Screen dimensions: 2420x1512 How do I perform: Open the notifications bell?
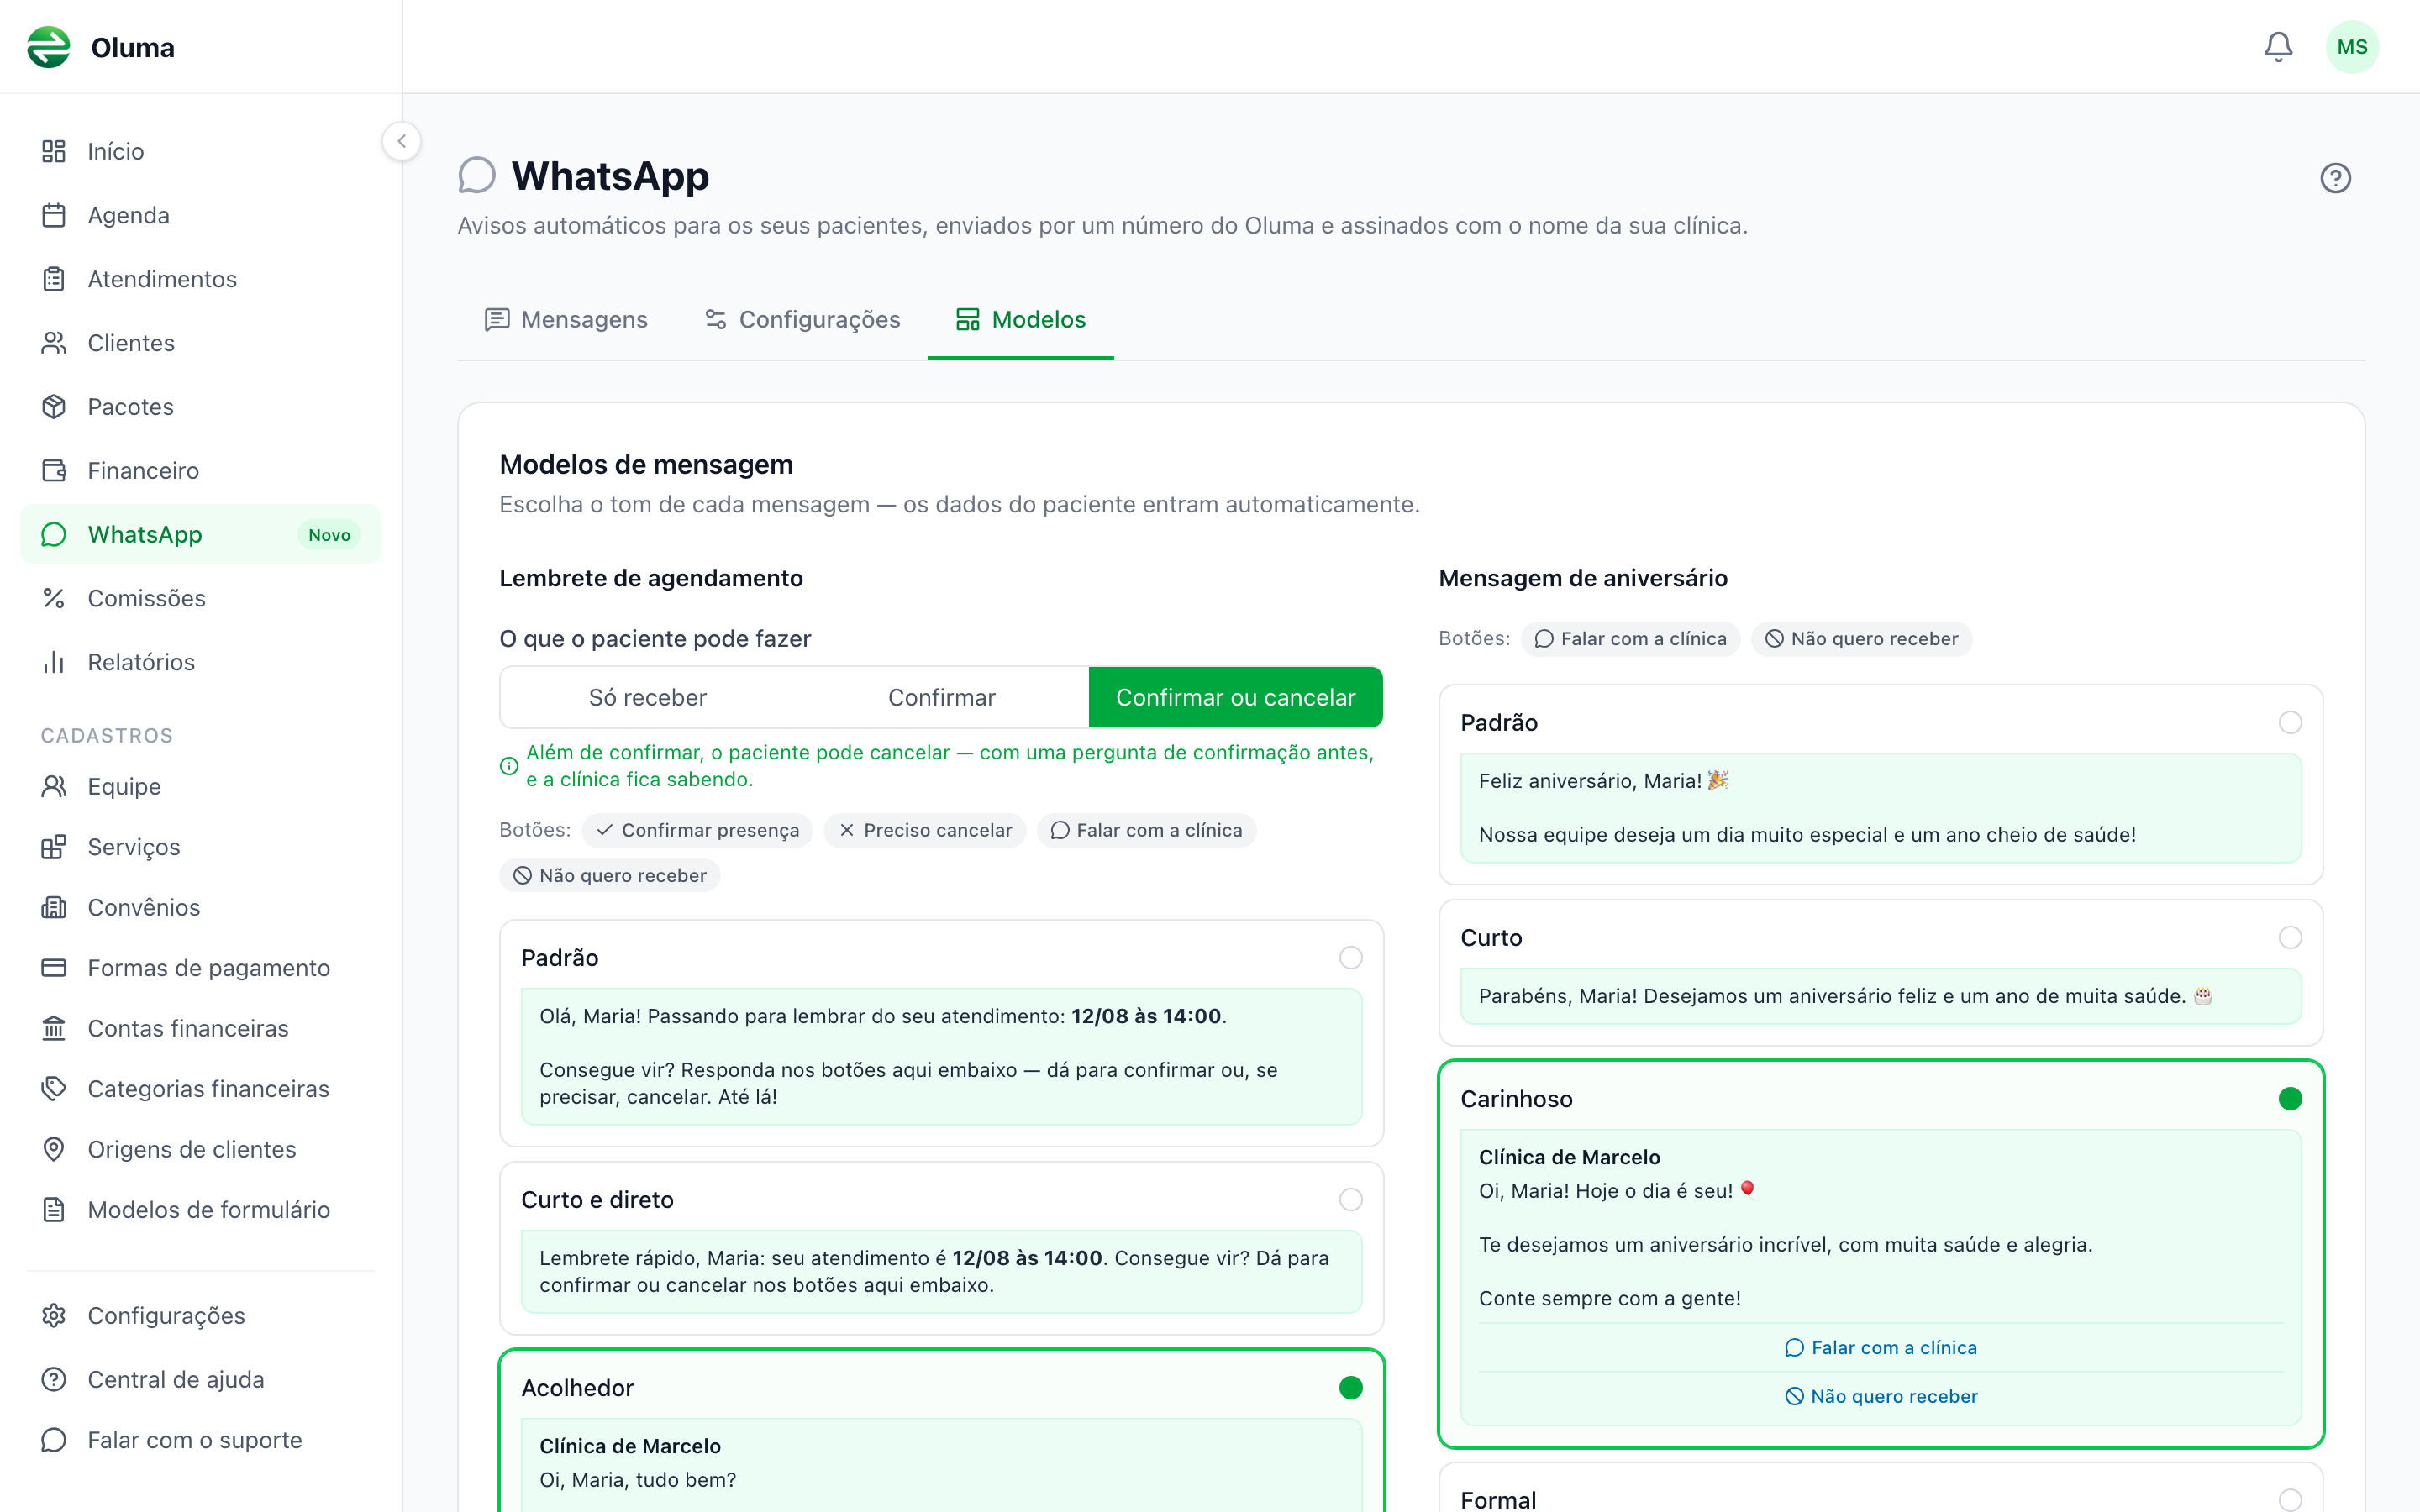2278,47
